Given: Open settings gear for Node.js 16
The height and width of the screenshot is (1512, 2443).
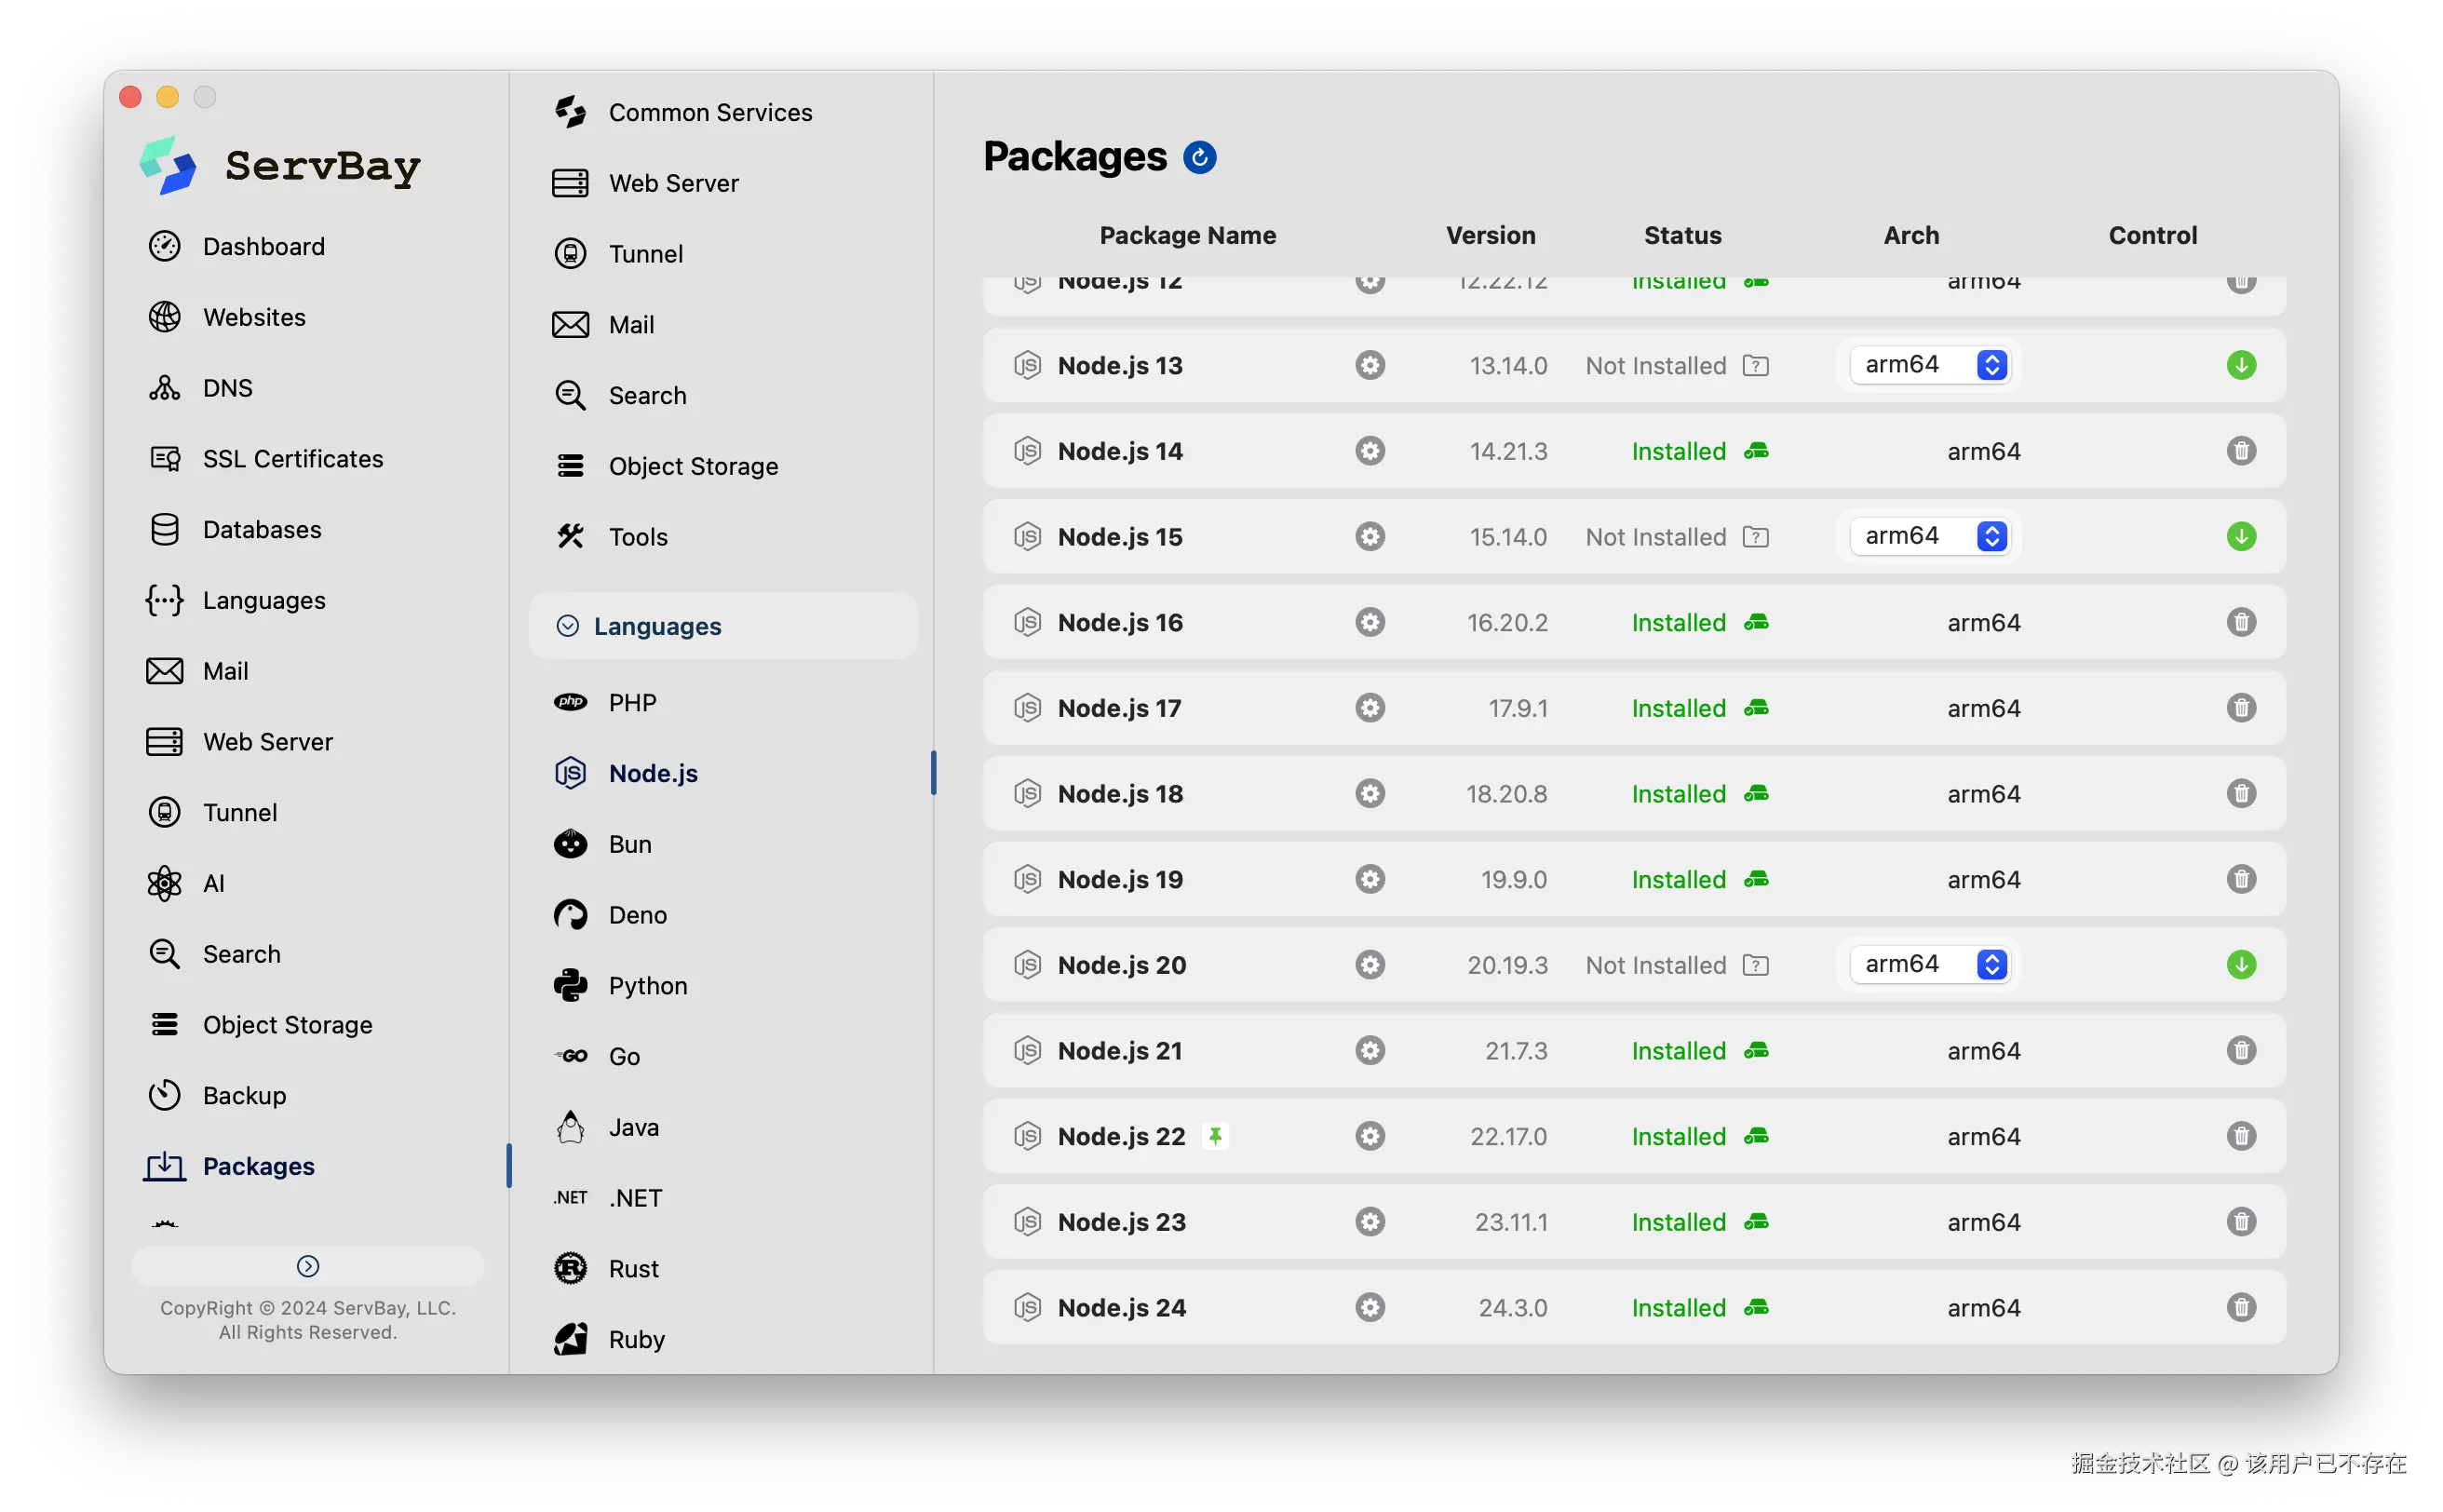Looking at the screenshot, I should (1369, 622).
